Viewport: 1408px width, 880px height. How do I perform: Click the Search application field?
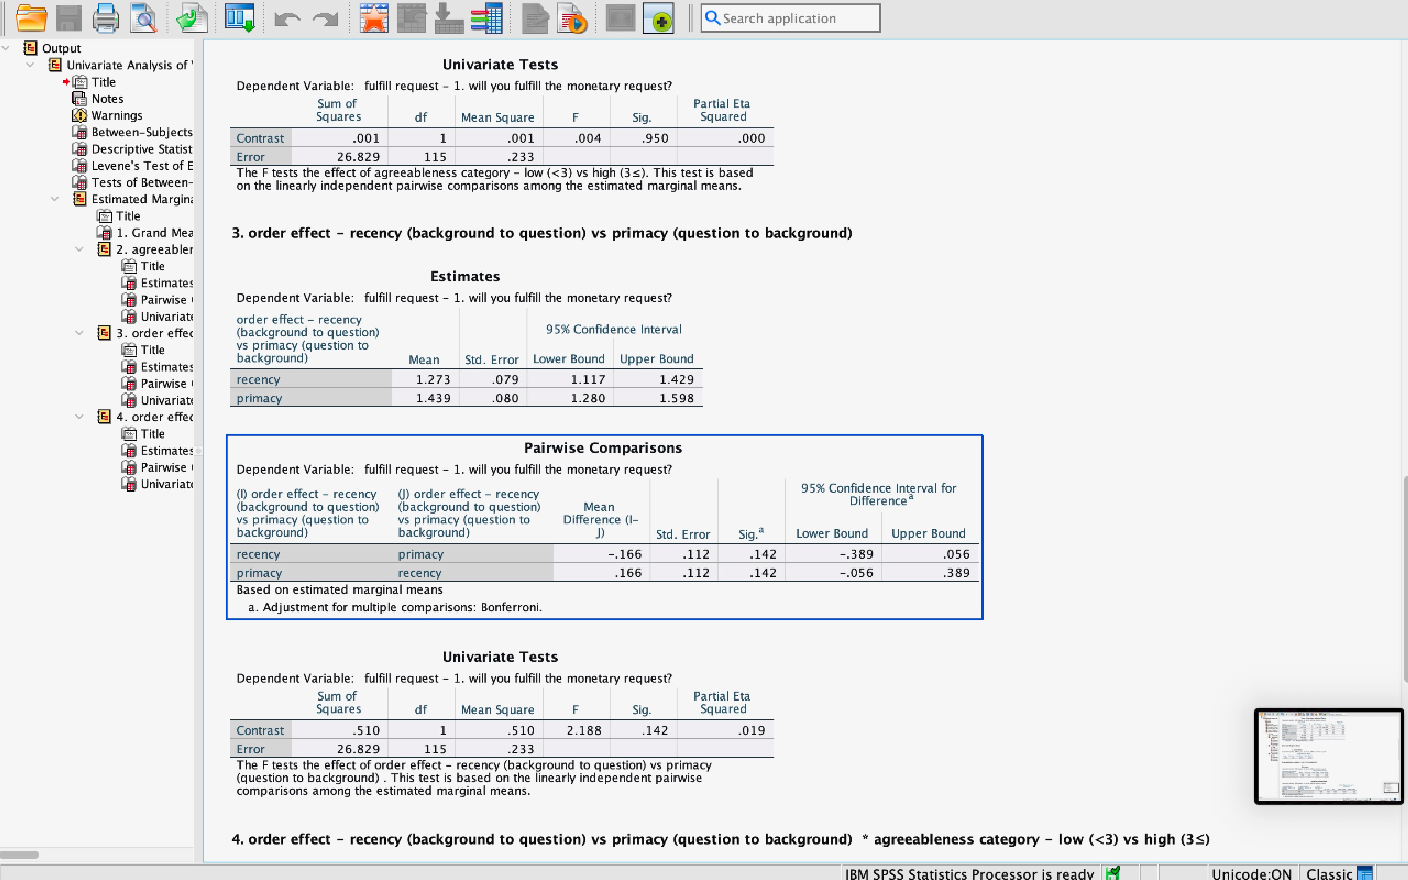pos(790,17)
